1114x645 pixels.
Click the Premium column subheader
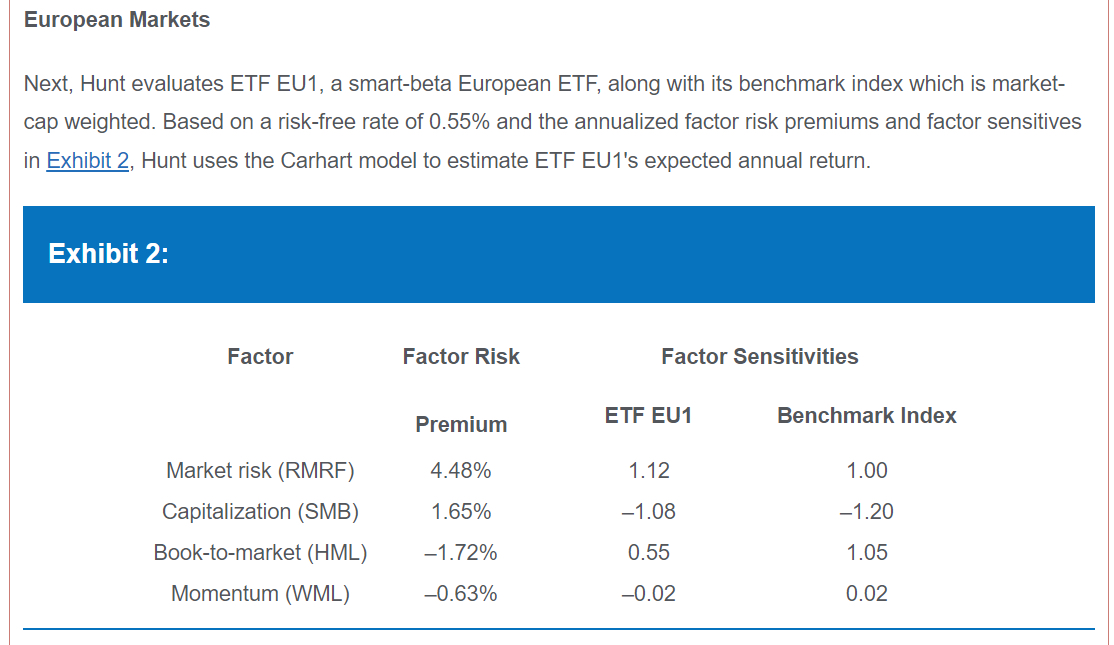(x=461, y=425)
